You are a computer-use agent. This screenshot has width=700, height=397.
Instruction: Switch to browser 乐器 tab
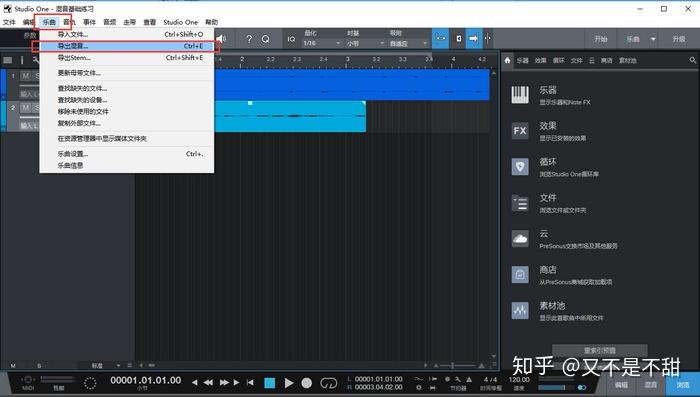click(x=523, y=60)
